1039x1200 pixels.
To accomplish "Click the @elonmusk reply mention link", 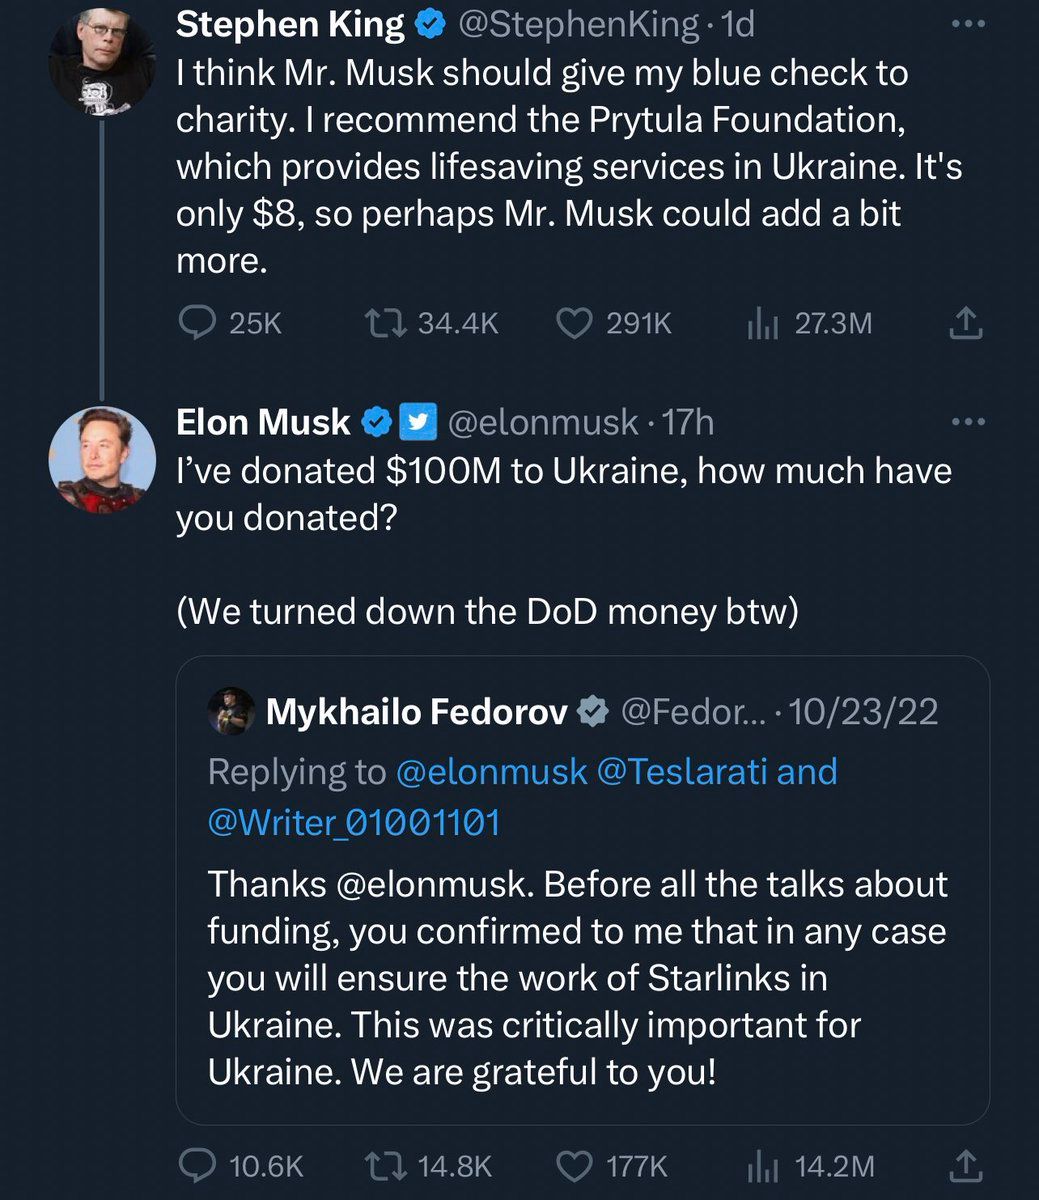I will coord(491,772).
